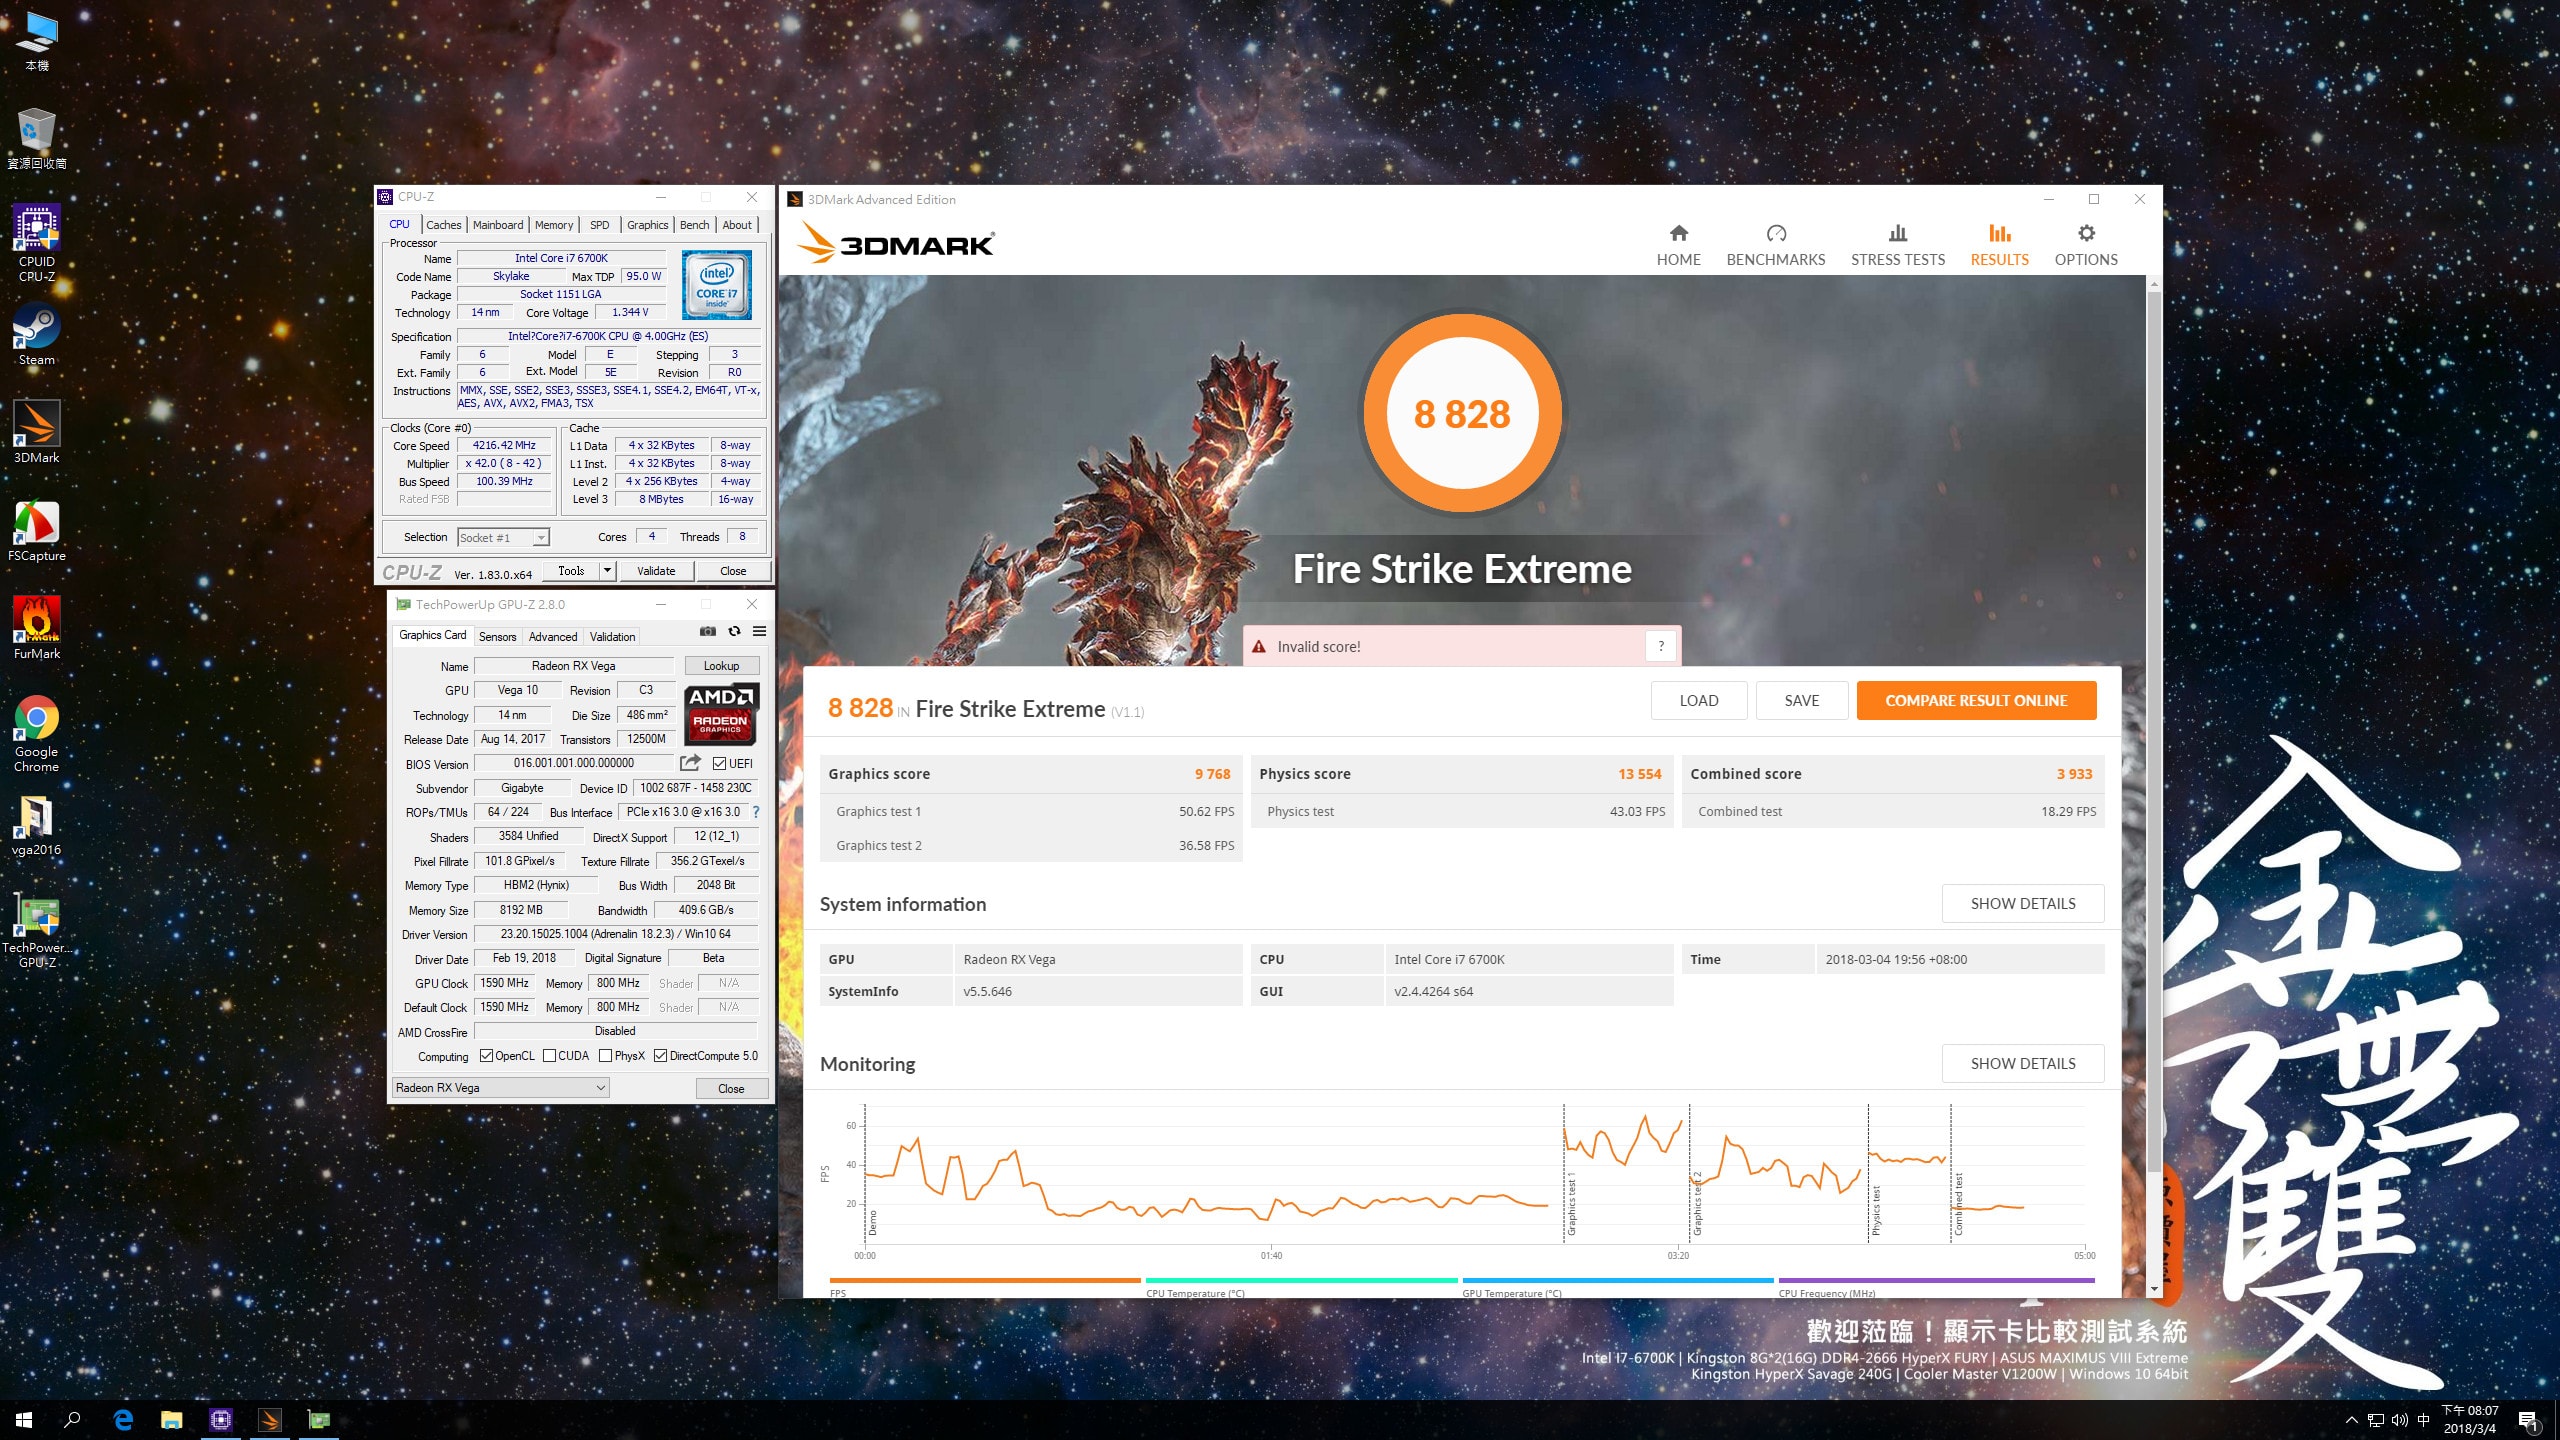Switch to the Caches tab in CPU-Z
The width and height of the screenshot is (2560, 1440).
pos(444,225)
